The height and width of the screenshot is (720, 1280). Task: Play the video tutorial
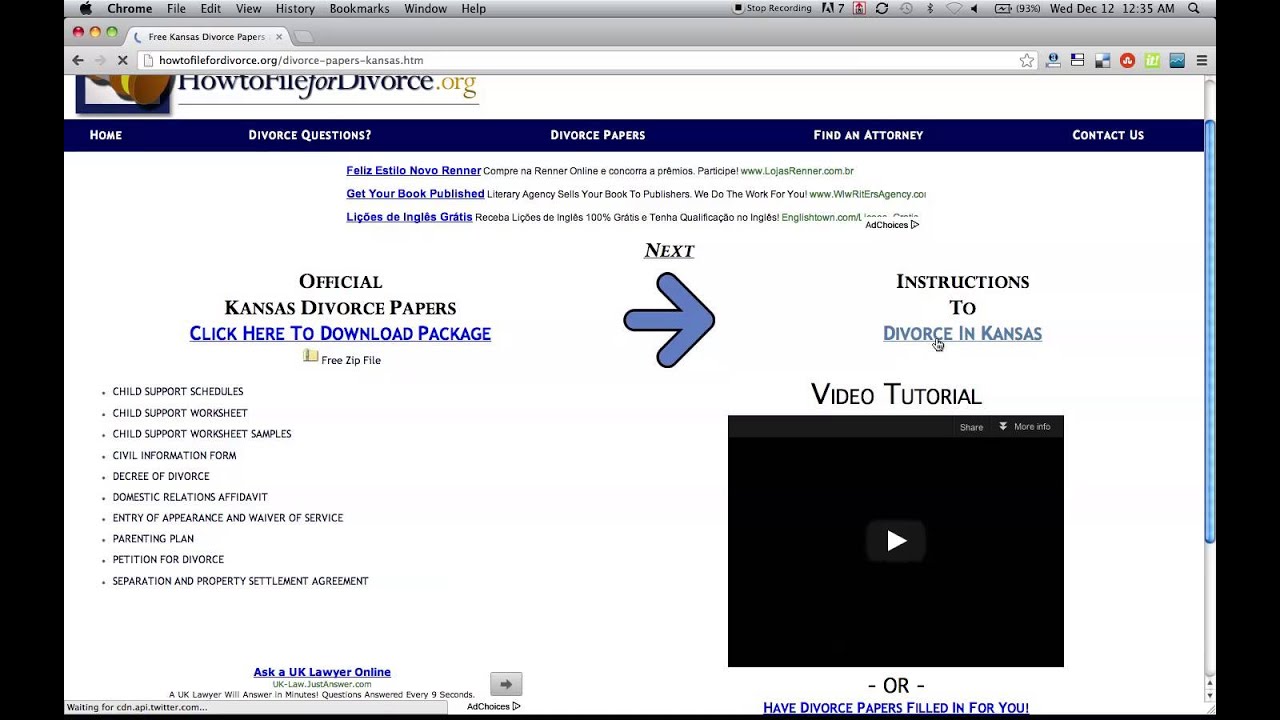[896, 541]
